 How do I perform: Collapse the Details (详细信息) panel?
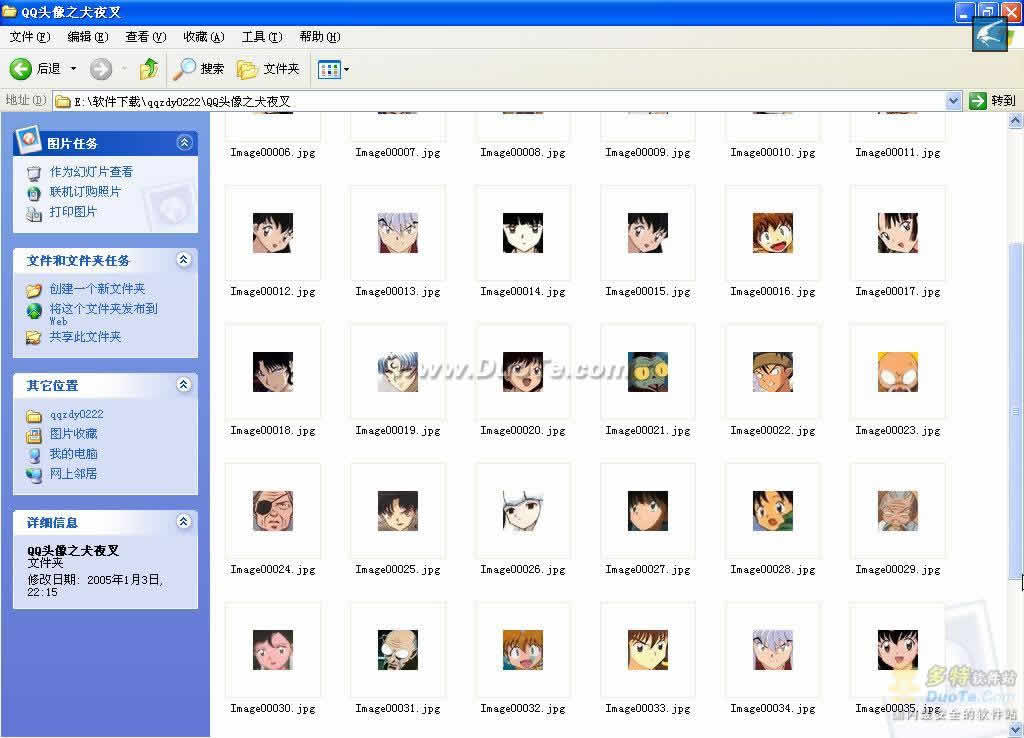184,521
